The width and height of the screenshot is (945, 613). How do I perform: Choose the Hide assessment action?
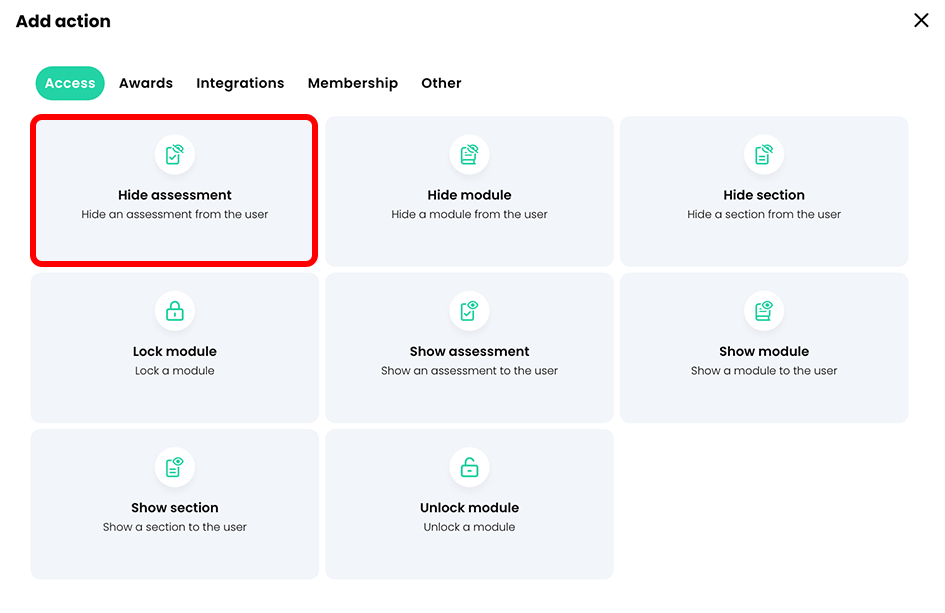[174, 190]
